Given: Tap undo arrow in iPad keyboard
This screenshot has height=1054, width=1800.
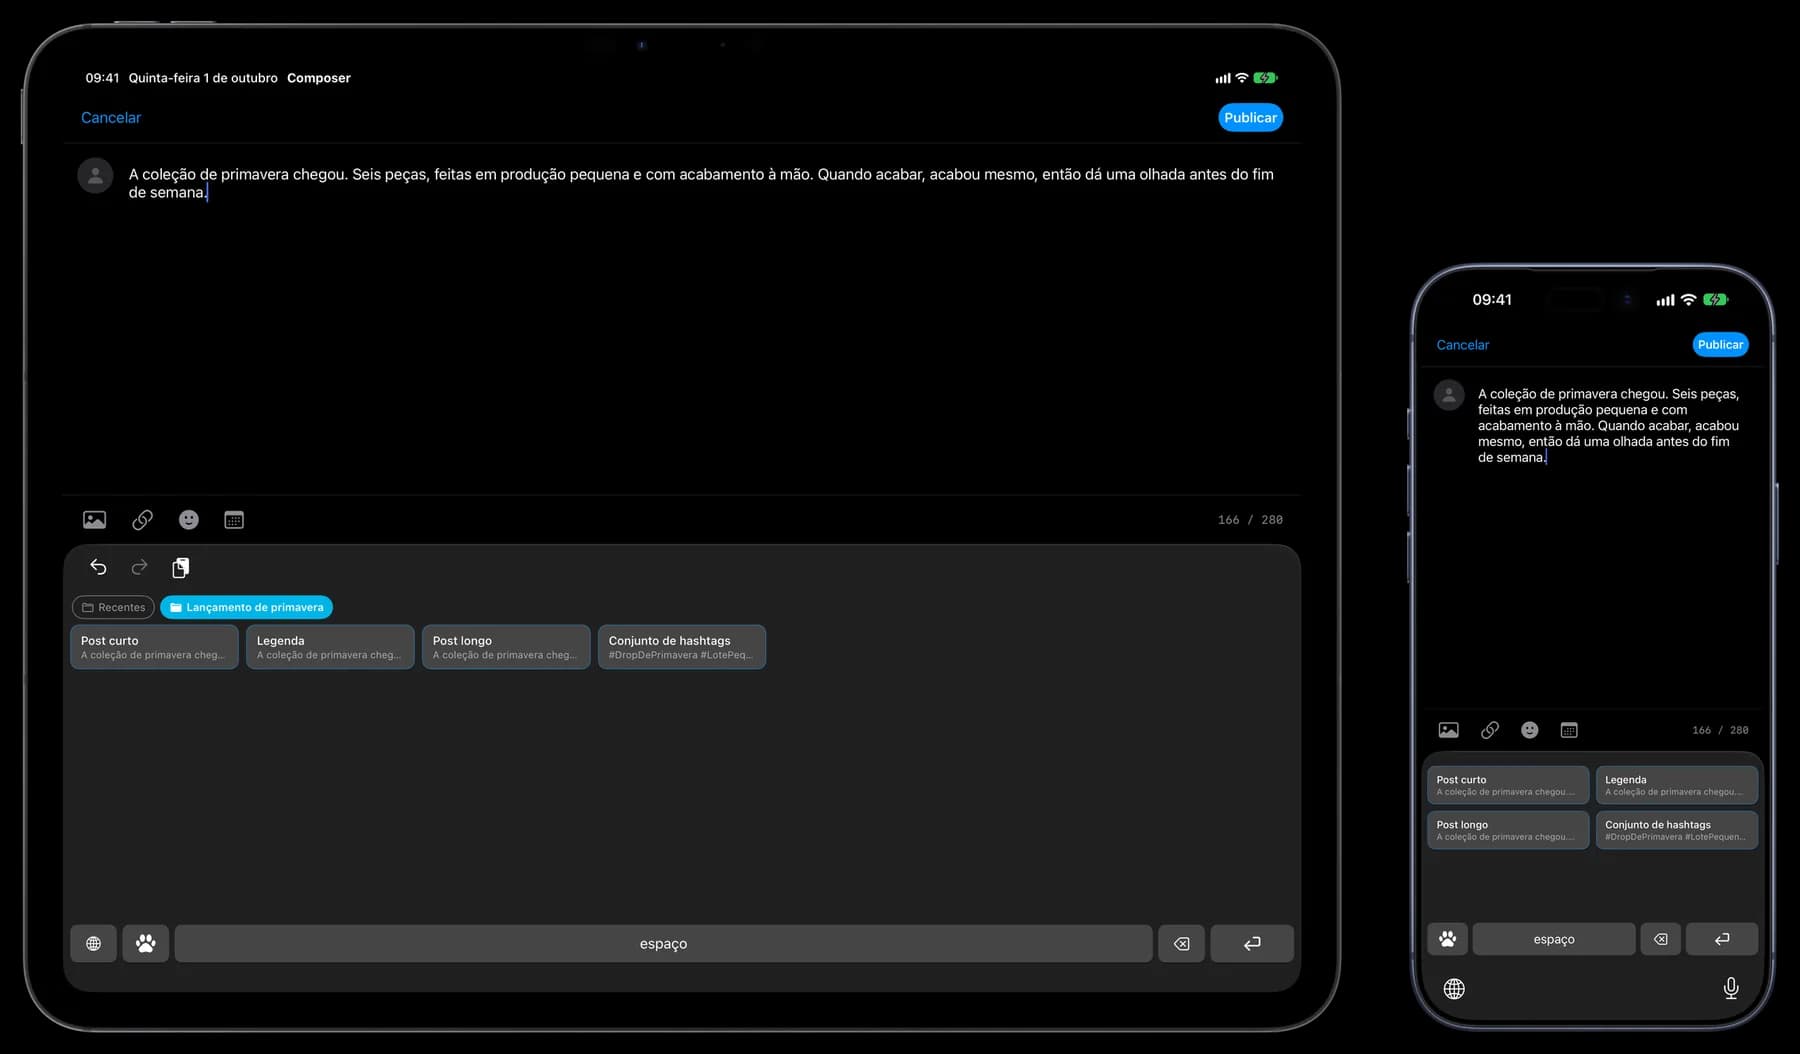Looking at the screenshot, I should point(98,567).
